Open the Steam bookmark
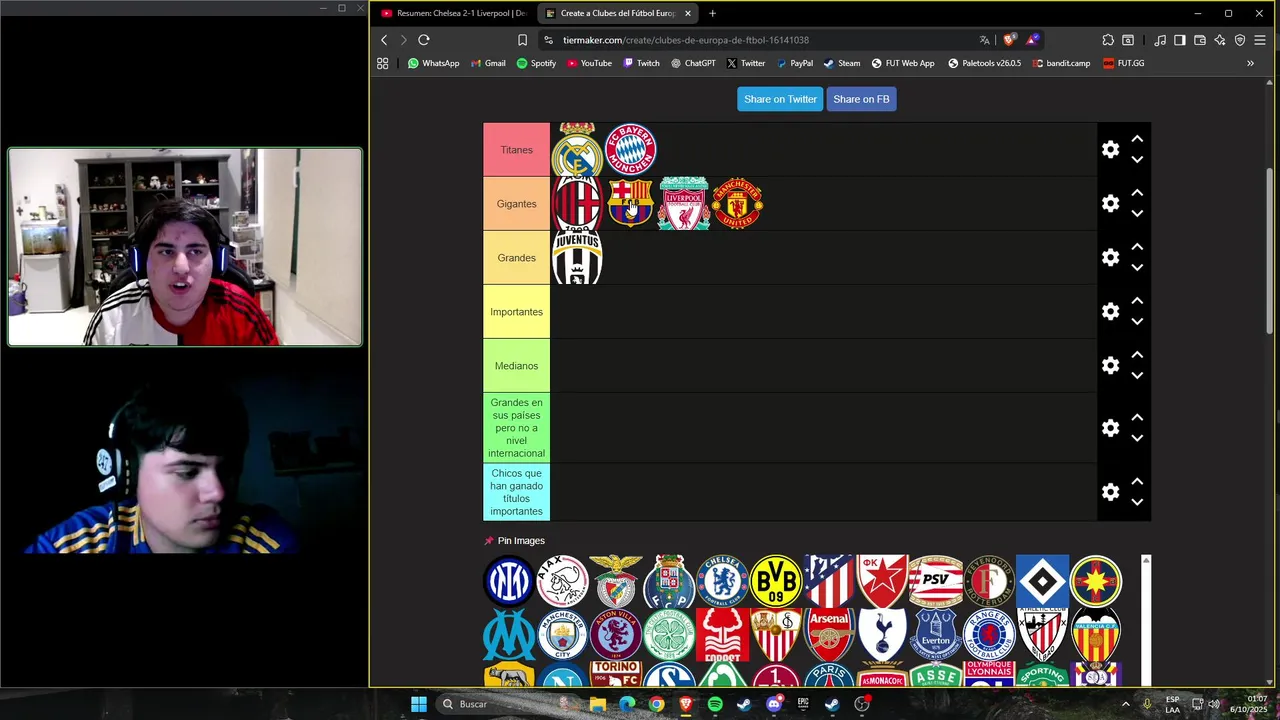1280x720 pixels. (842, 63)
